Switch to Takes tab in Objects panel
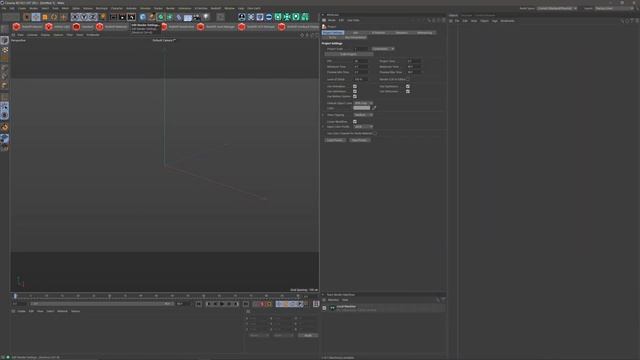 tap(466, 16)
